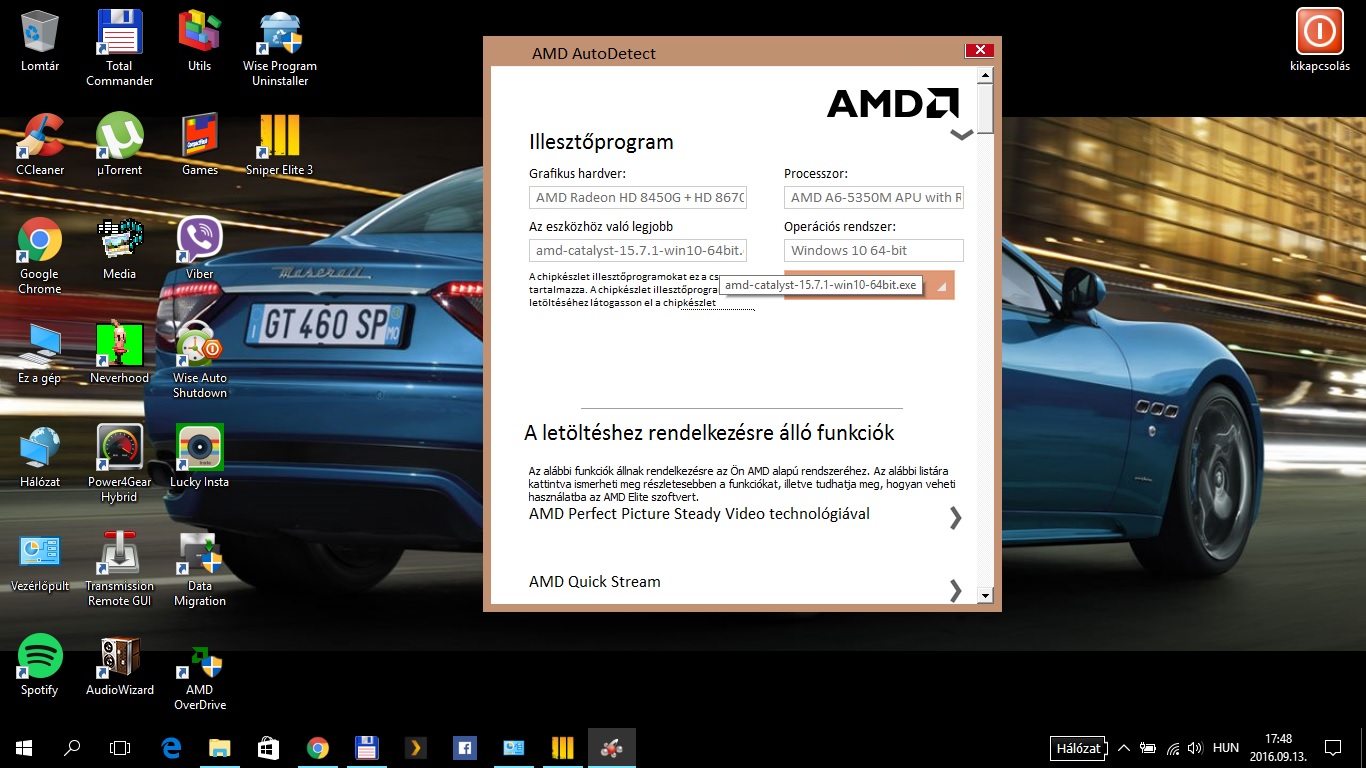Click AutoDetect scrollbar up arrow
Viewport: 1366px width, 768px height.
coord(985,75)
